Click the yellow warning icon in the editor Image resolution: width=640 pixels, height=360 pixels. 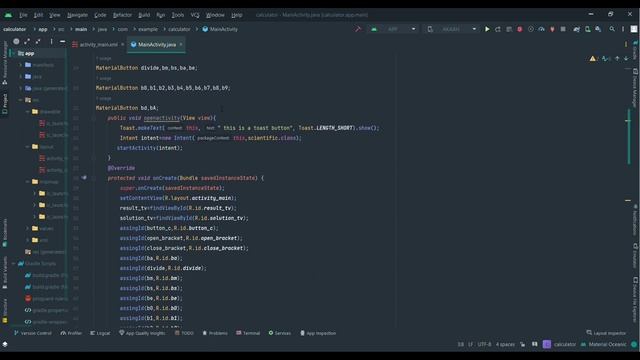click(592, 59)
